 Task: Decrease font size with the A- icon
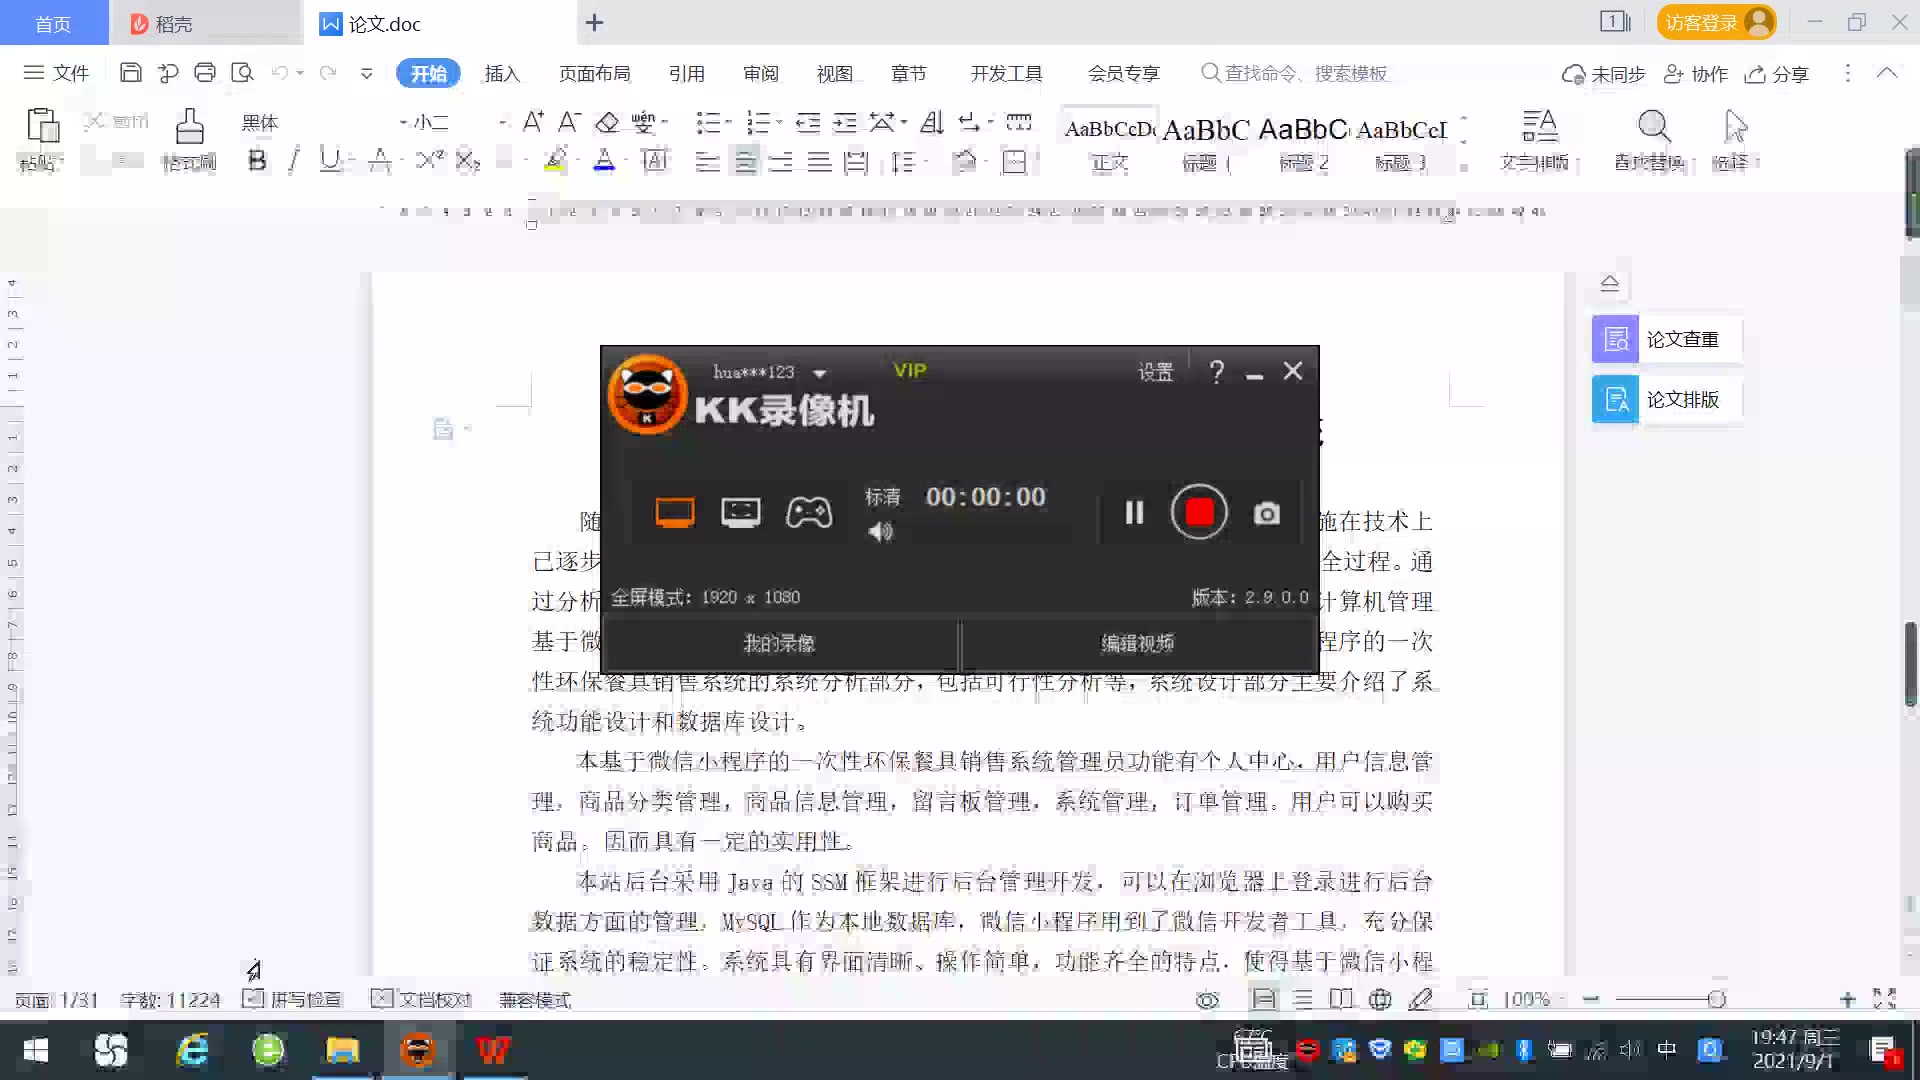[x=569, y=122]
